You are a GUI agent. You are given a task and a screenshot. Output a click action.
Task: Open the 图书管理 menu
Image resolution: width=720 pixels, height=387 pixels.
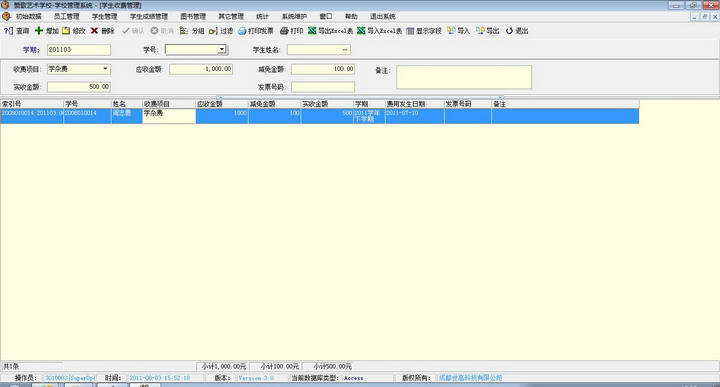(x=193, y=16)
